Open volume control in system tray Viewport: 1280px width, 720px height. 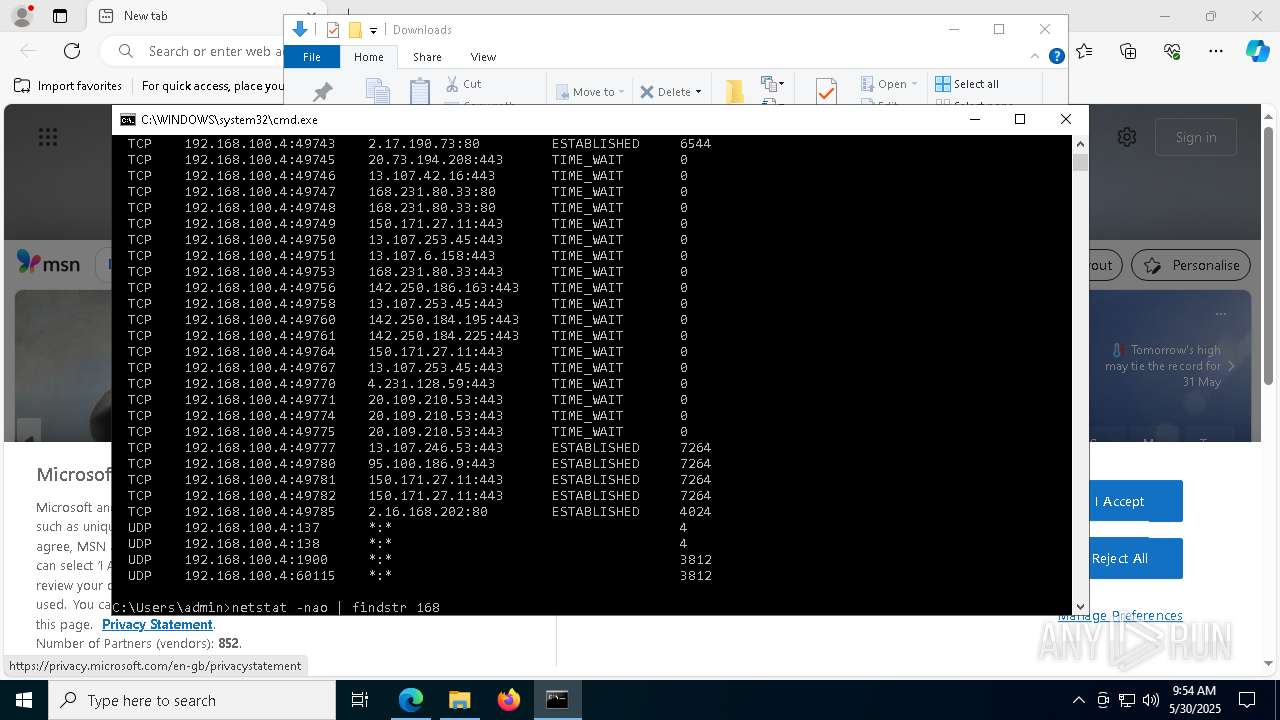1151,700
